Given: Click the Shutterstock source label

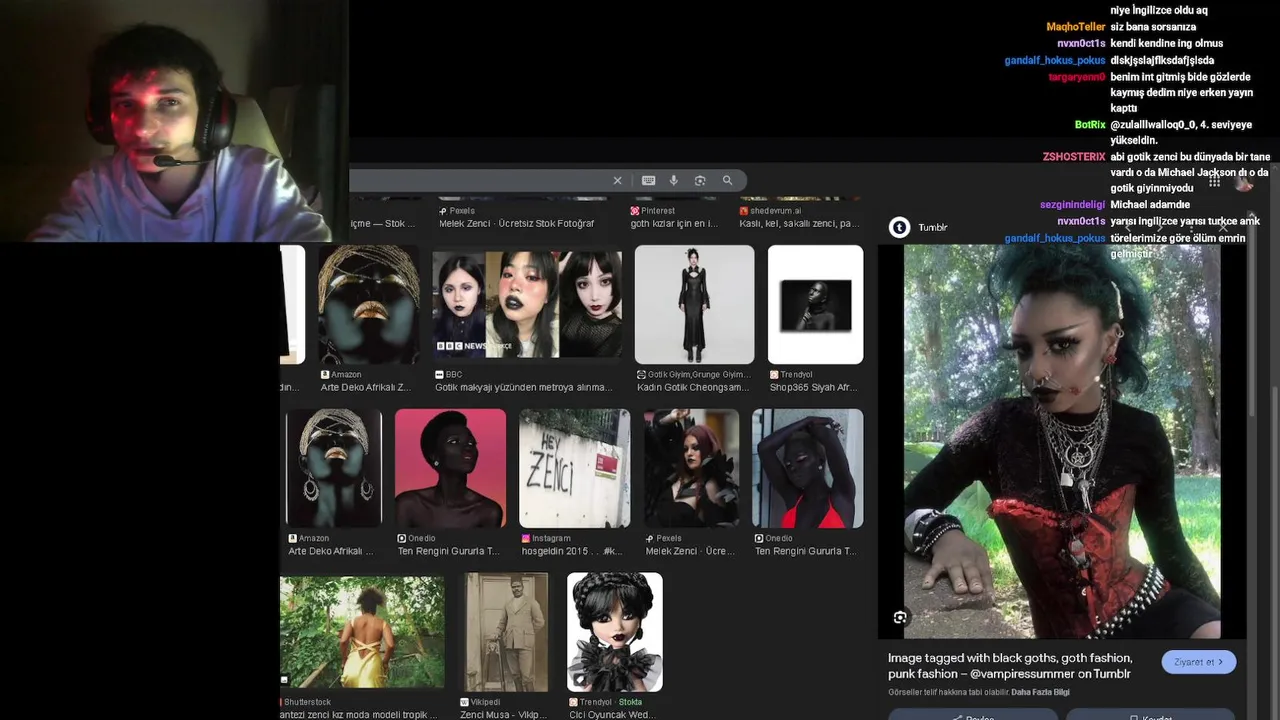Looking at the screenshot, I should 306,702.
